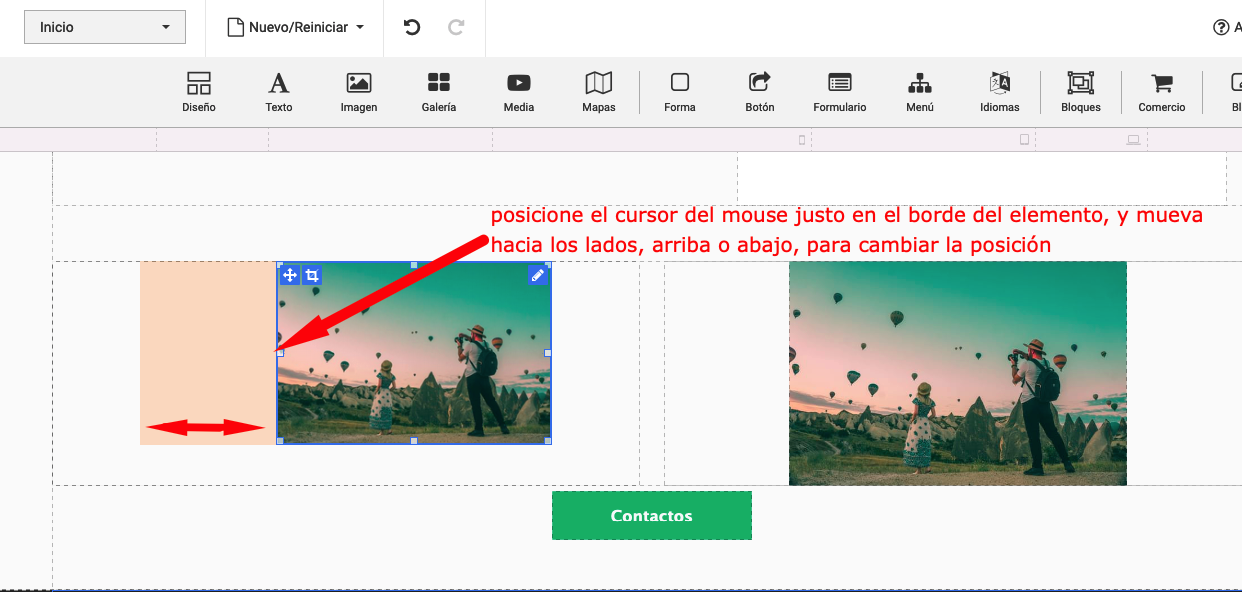1242x592 pixels.
Task: Undo the last action
Action: click(x=412, y=27)
